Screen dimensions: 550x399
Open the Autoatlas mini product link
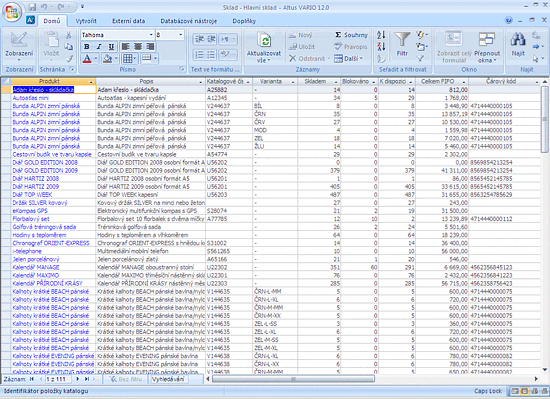pos(31,98)
